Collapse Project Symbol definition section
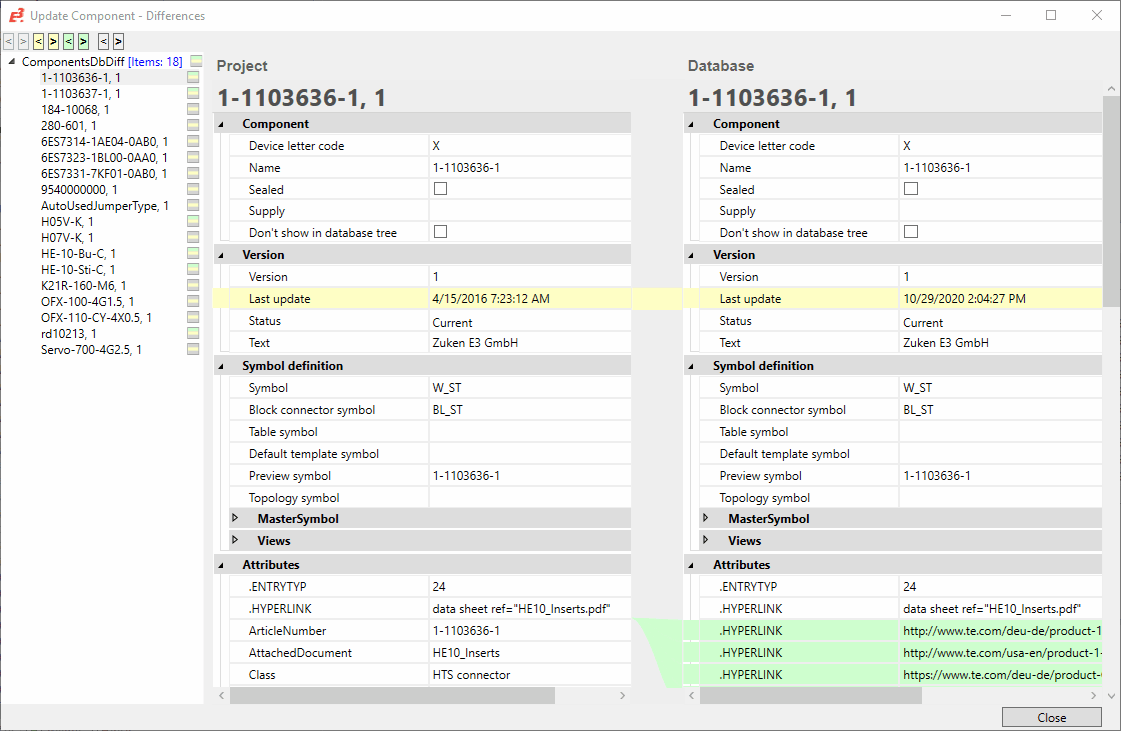The height and width of the screenshot is (731, 1121). [x=221, y=366]
